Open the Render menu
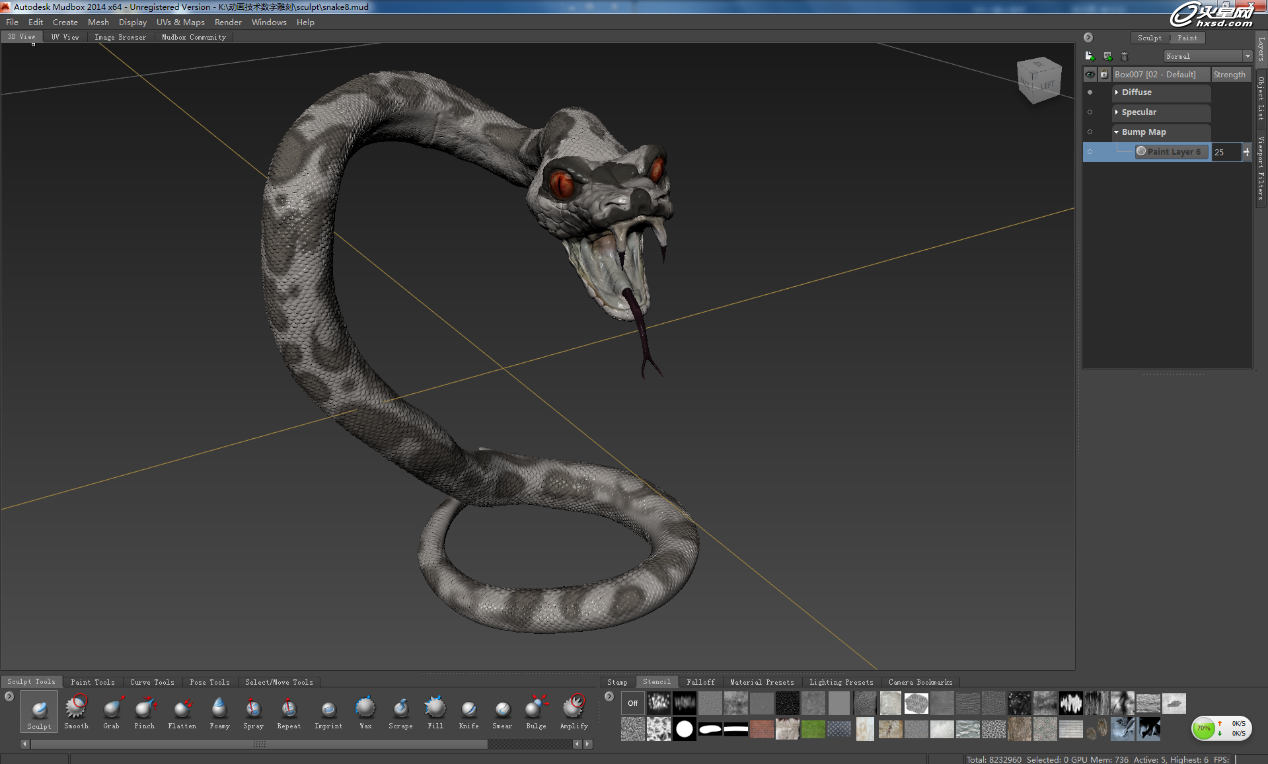The width and height of the screenshot is (1268, 764). [228, 22]
